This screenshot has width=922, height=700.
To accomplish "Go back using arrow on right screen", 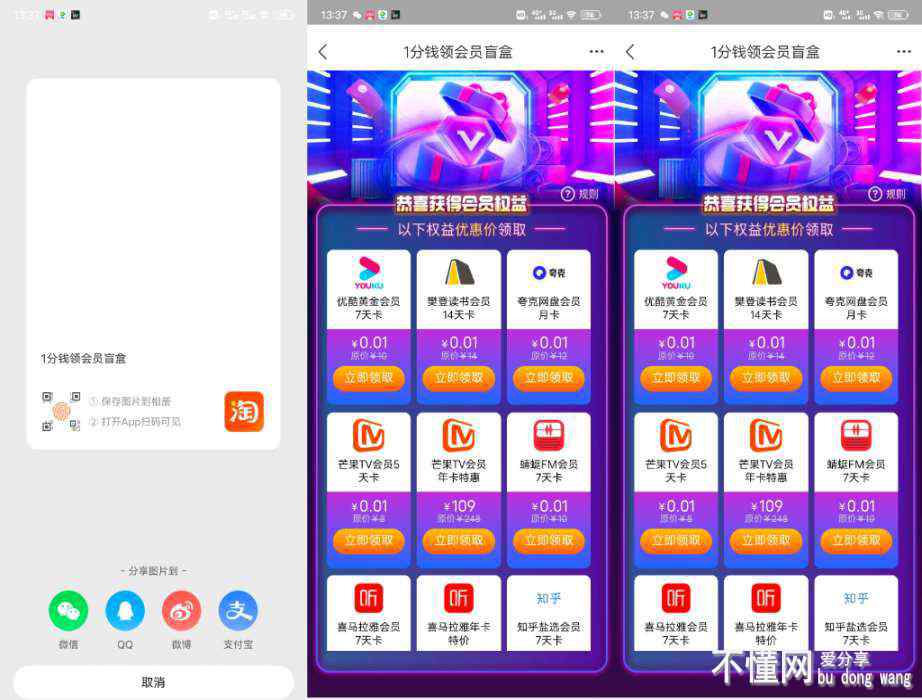I will 630,52.
